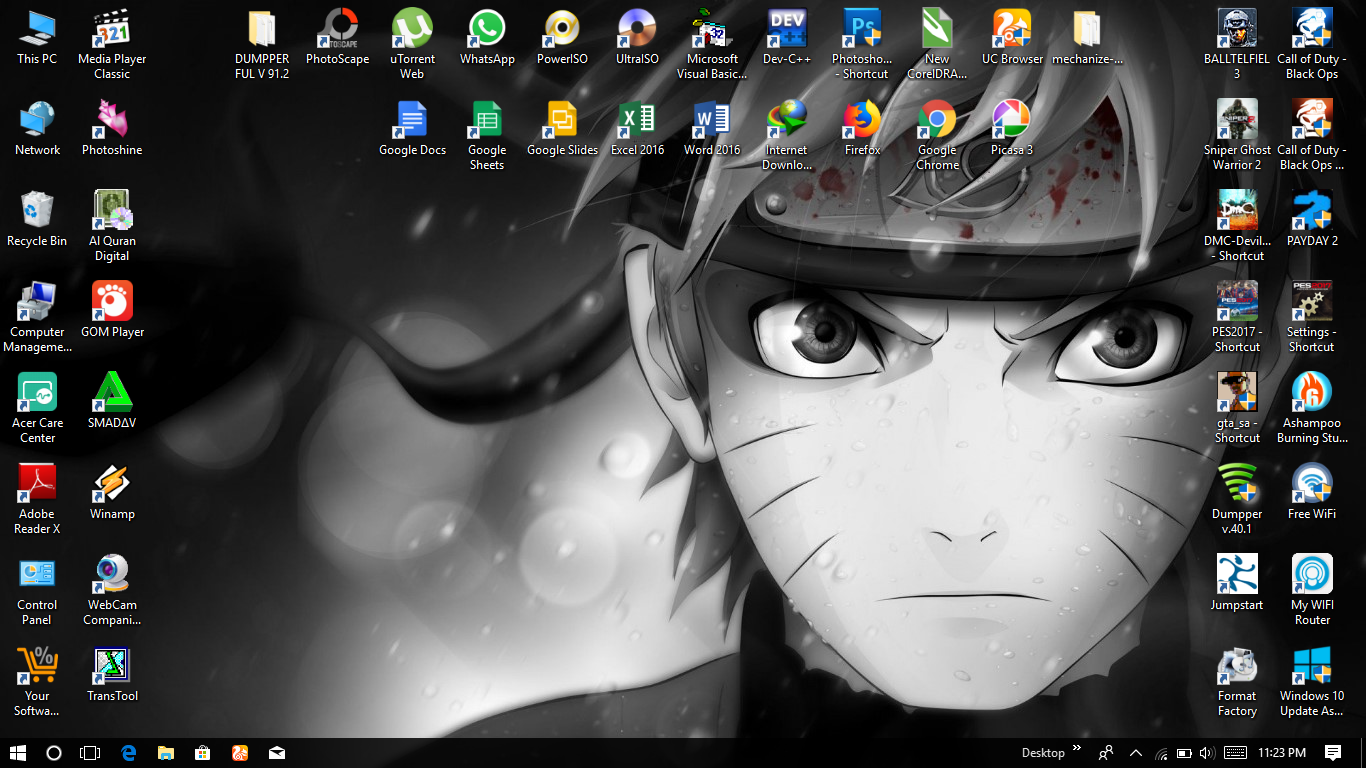Viewport: 1366px width, 768px height.
Task: Select the PES Settings shortcut icon
Action: [1312, 302]
